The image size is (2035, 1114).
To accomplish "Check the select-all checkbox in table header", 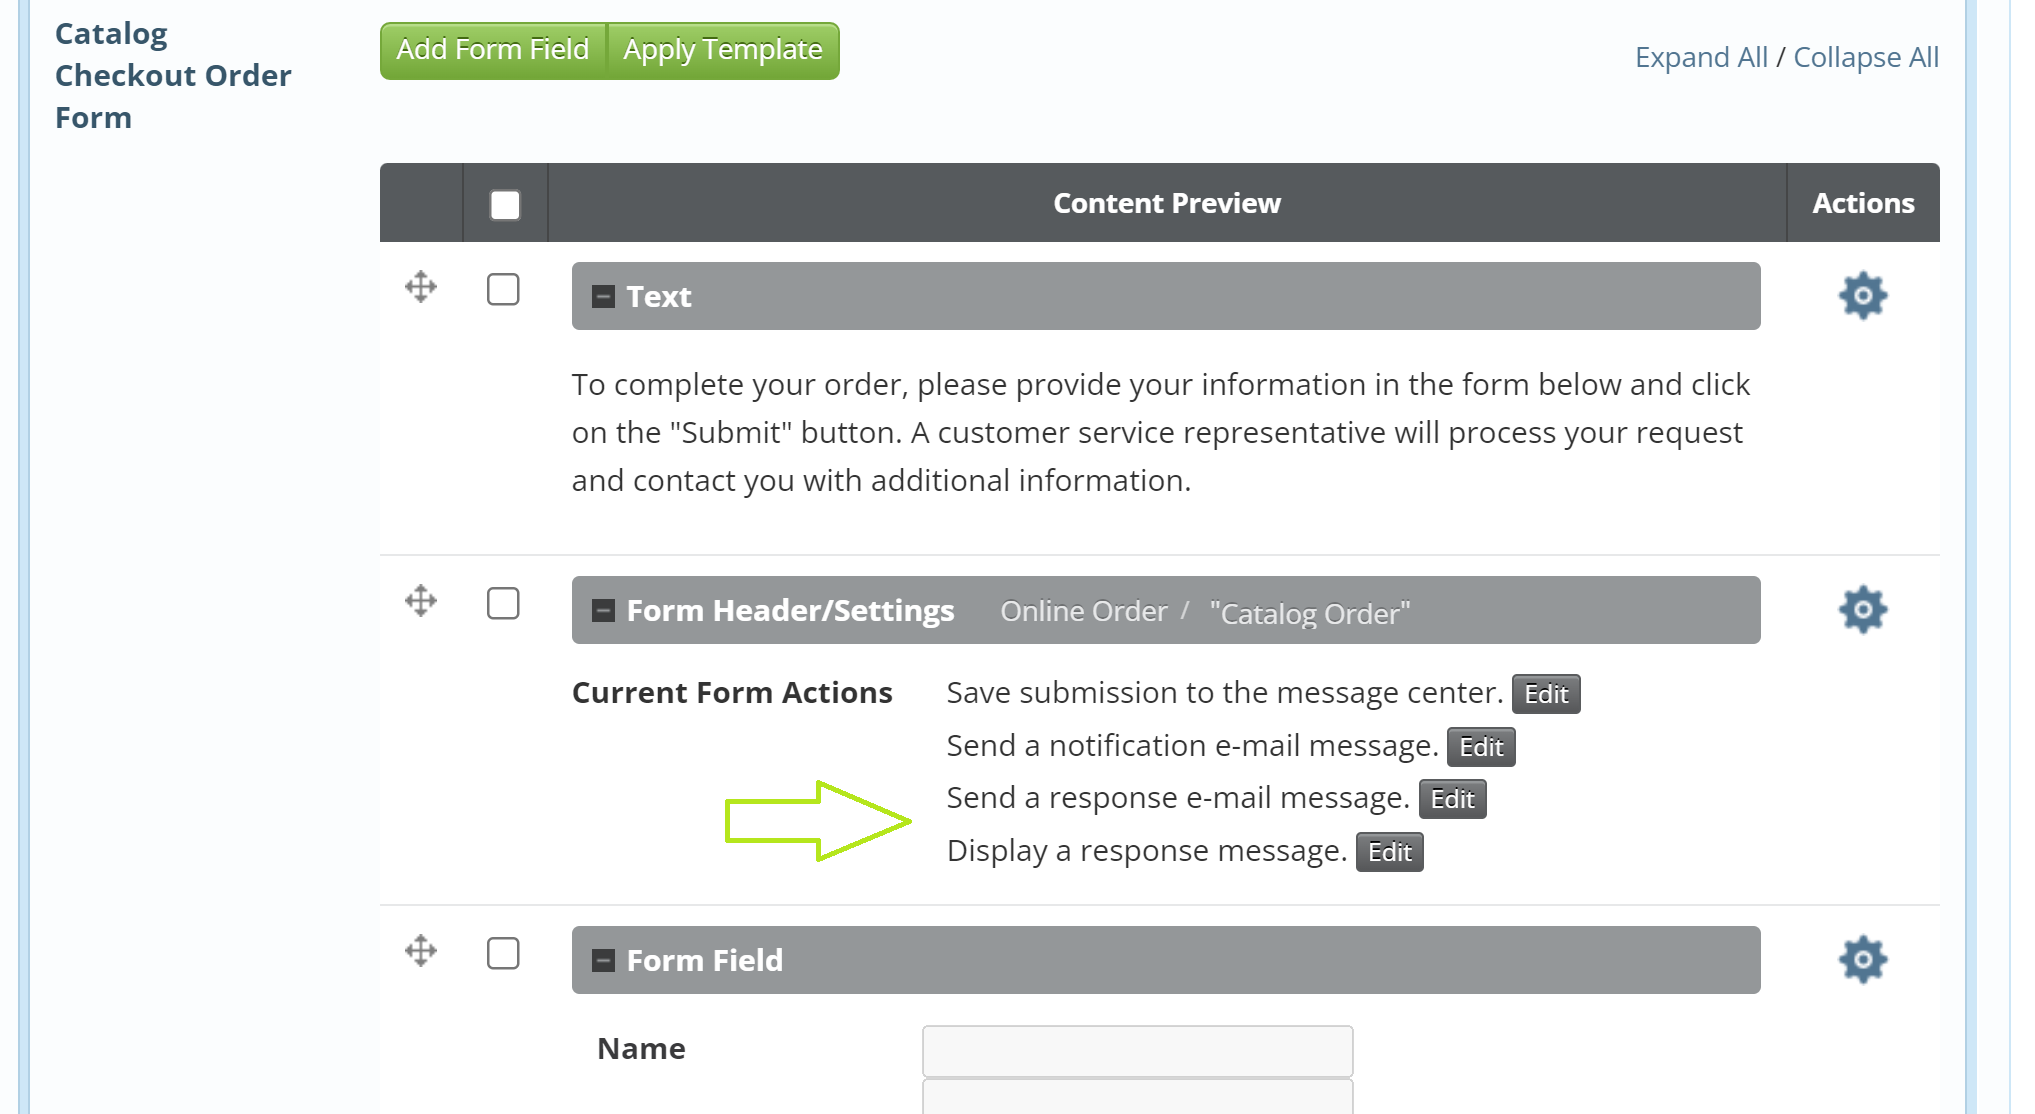I will 505,205.
